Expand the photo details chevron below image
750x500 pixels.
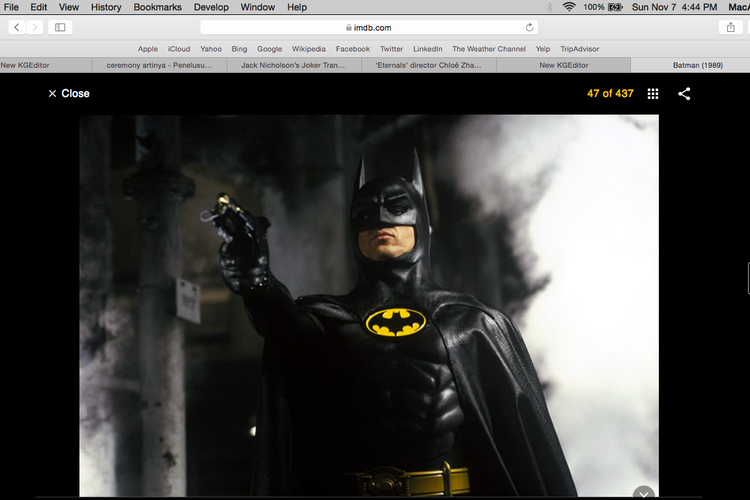point(644,493)
